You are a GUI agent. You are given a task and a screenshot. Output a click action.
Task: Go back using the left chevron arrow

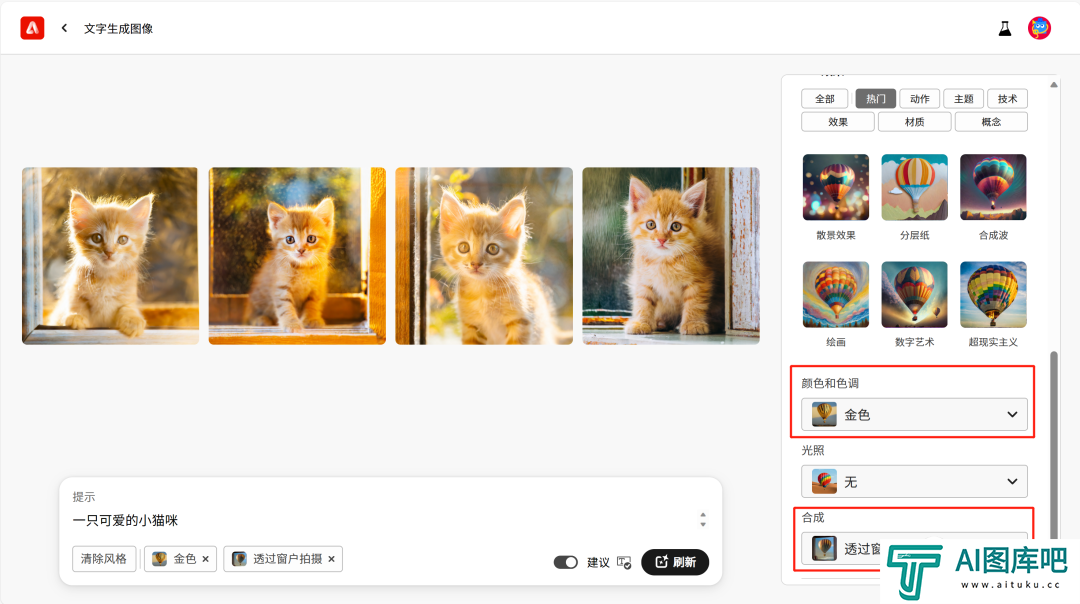[64, 28]
